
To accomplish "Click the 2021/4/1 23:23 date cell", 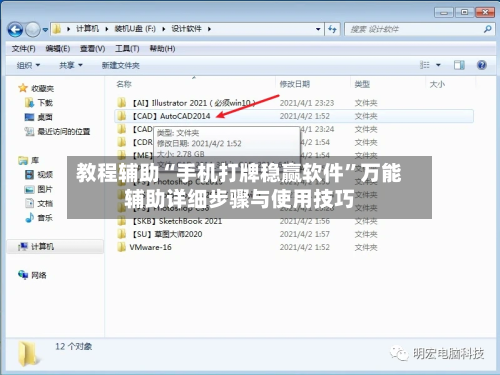I will tap(307, 103).
